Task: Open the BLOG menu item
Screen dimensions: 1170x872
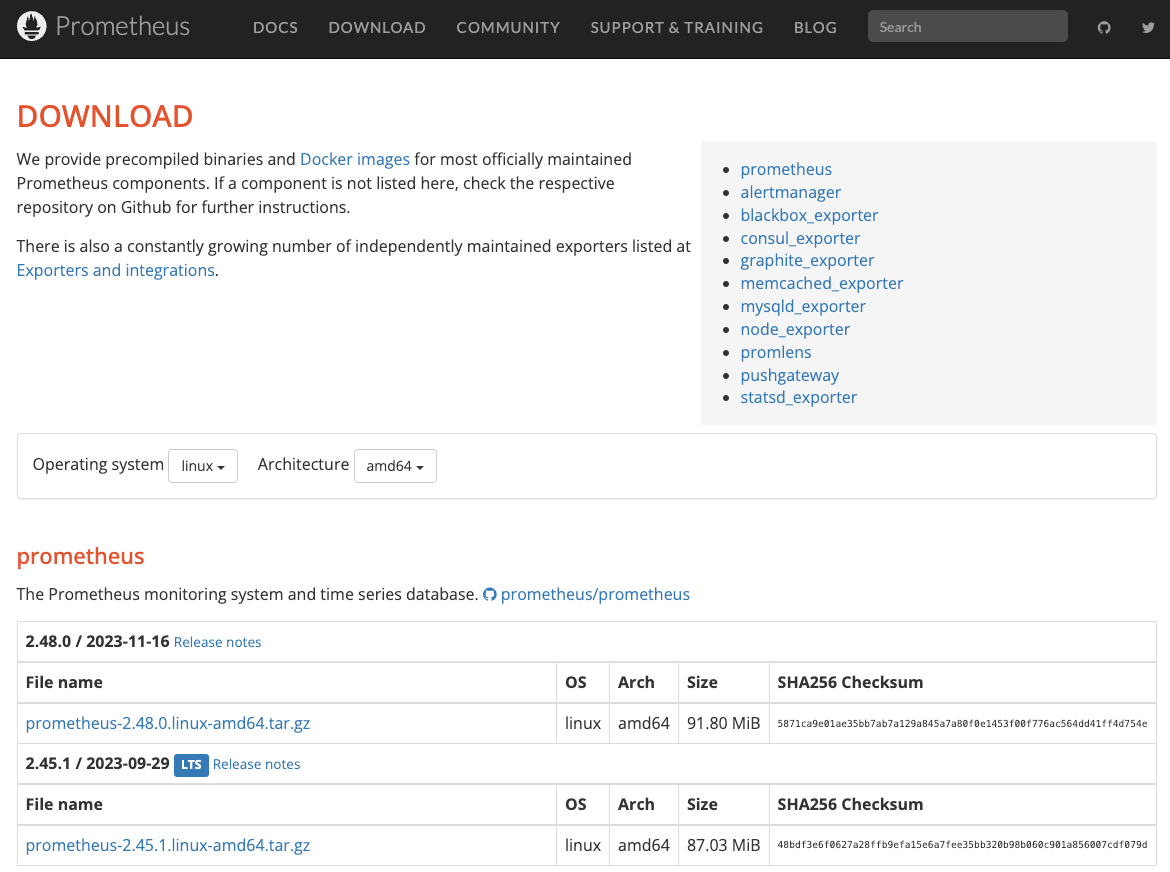Action: pos(815,28)
